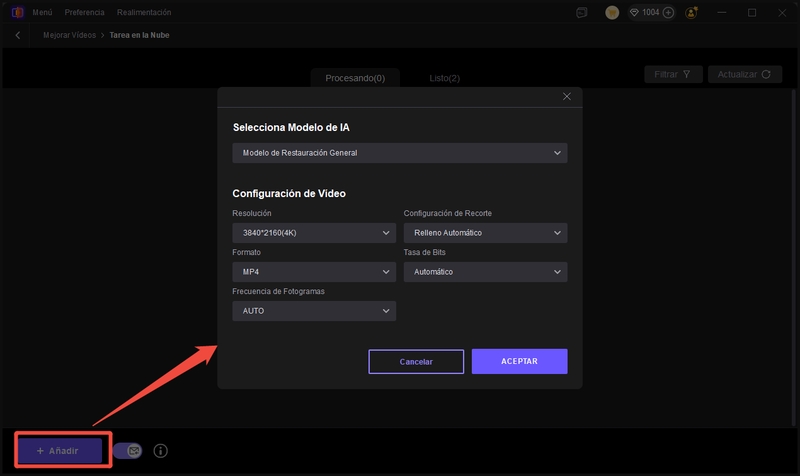800x476 pixels.
Task: Click the Añadir button
Action: click(60, 450)
